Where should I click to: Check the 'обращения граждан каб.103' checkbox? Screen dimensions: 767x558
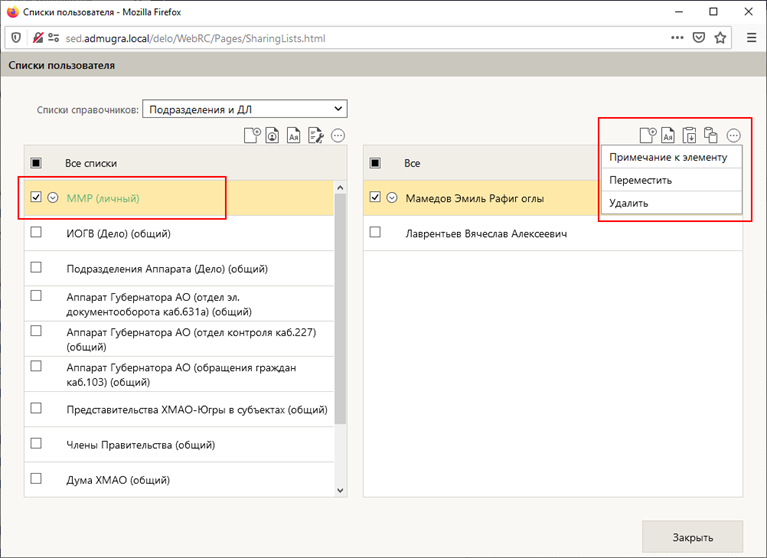36,366
